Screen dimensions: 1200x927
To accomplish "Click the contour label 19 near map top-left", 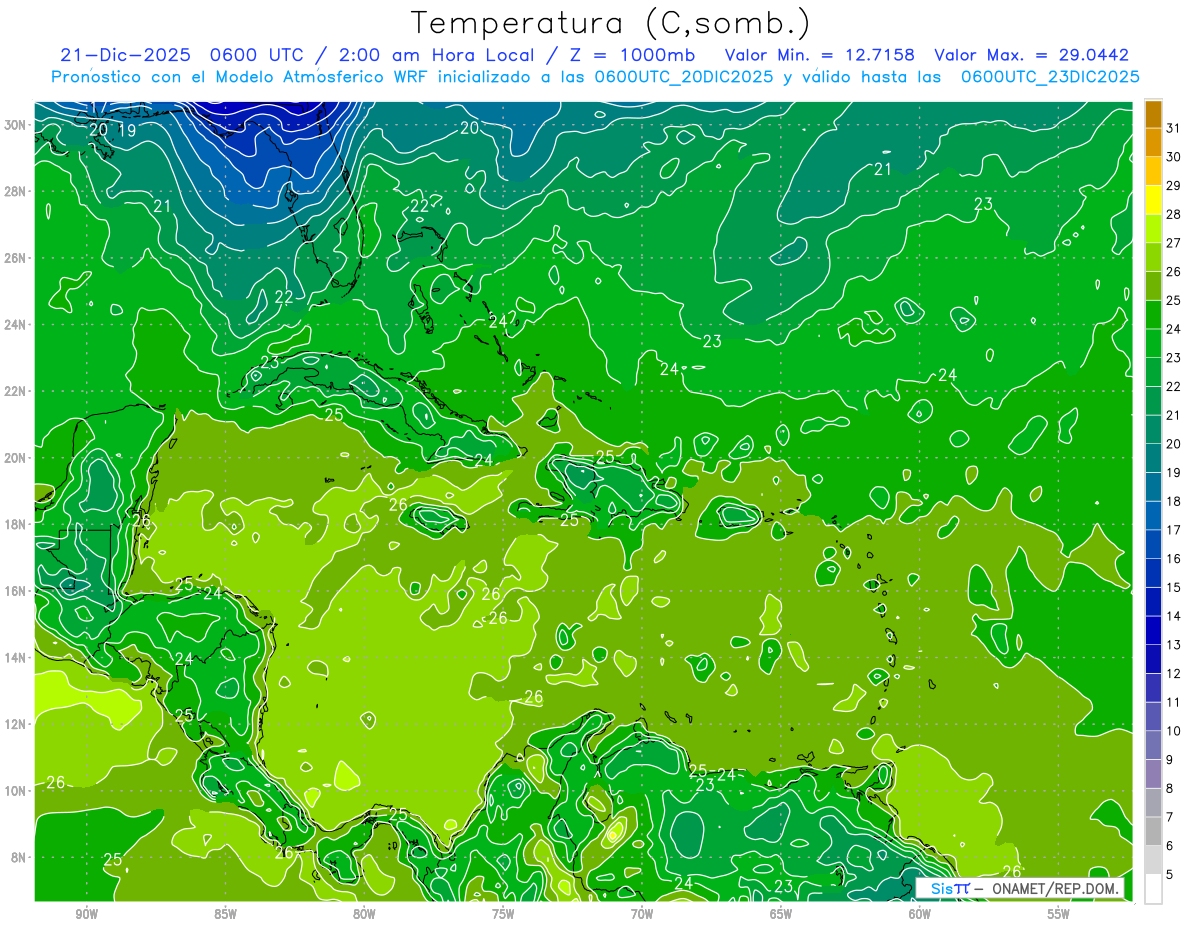I will tap(127, 130).
